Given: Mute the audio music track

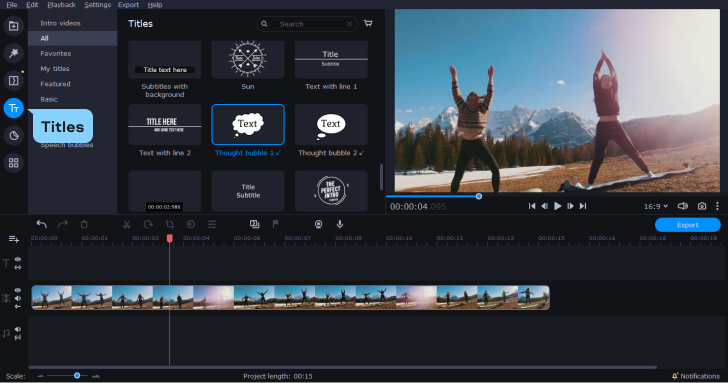Looking at the screenshot, I should (18, 329).
